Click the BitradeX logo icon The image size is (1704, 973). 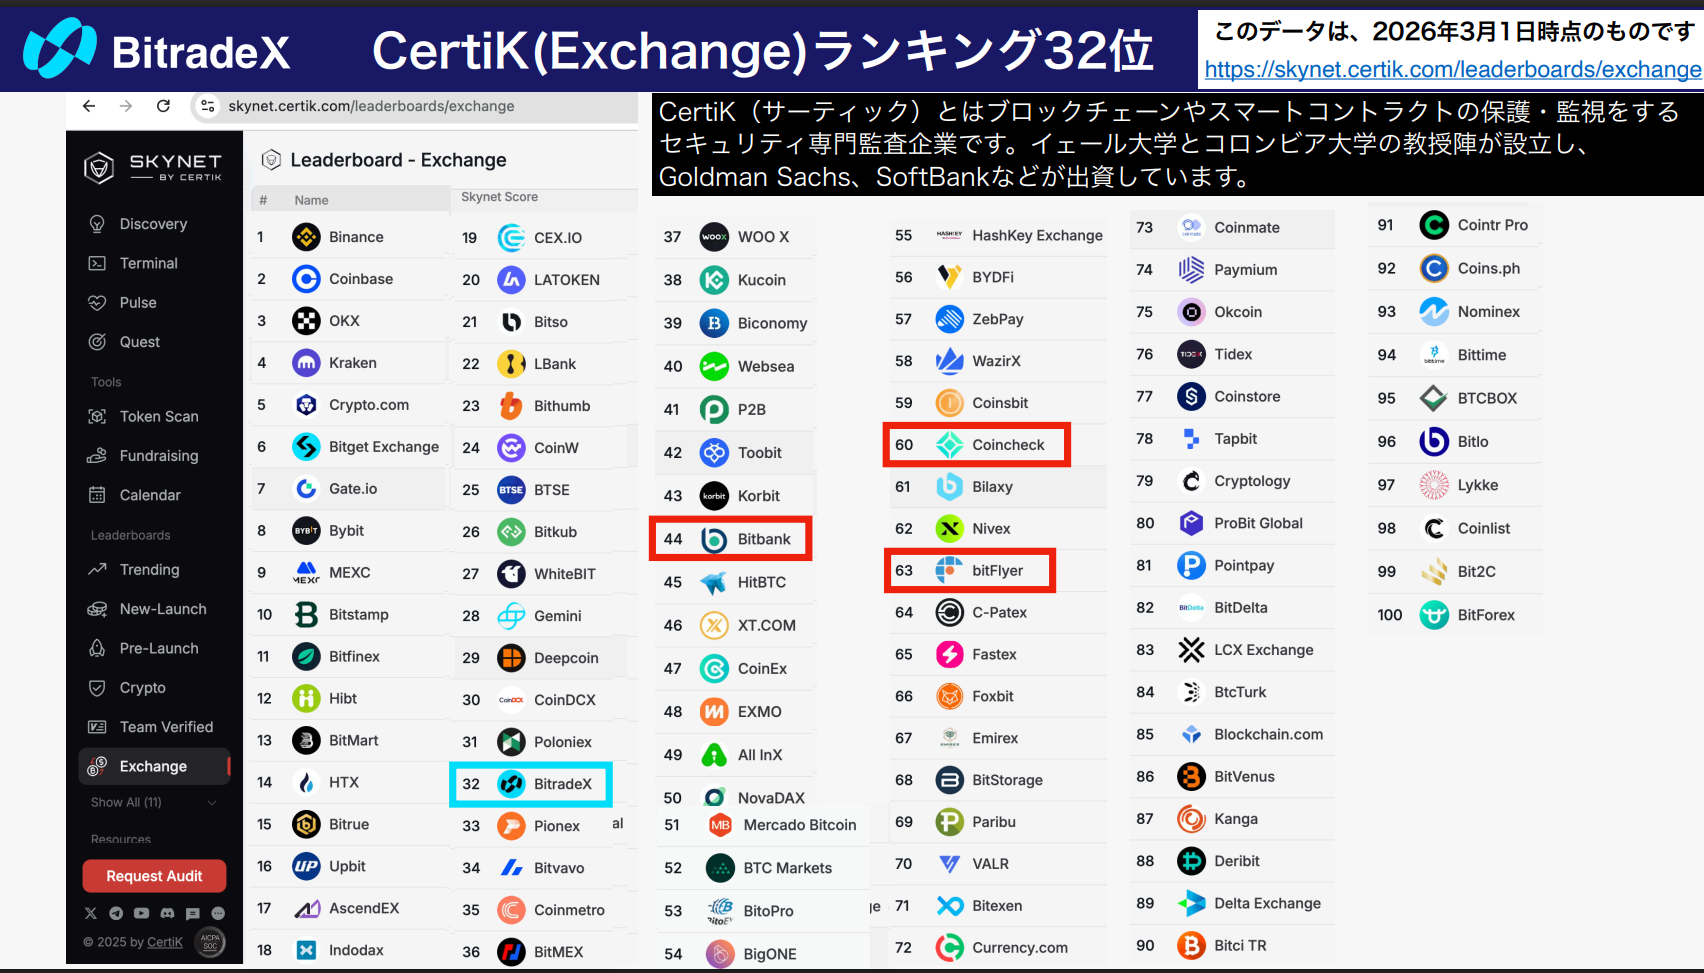click(x=511, y=784)
